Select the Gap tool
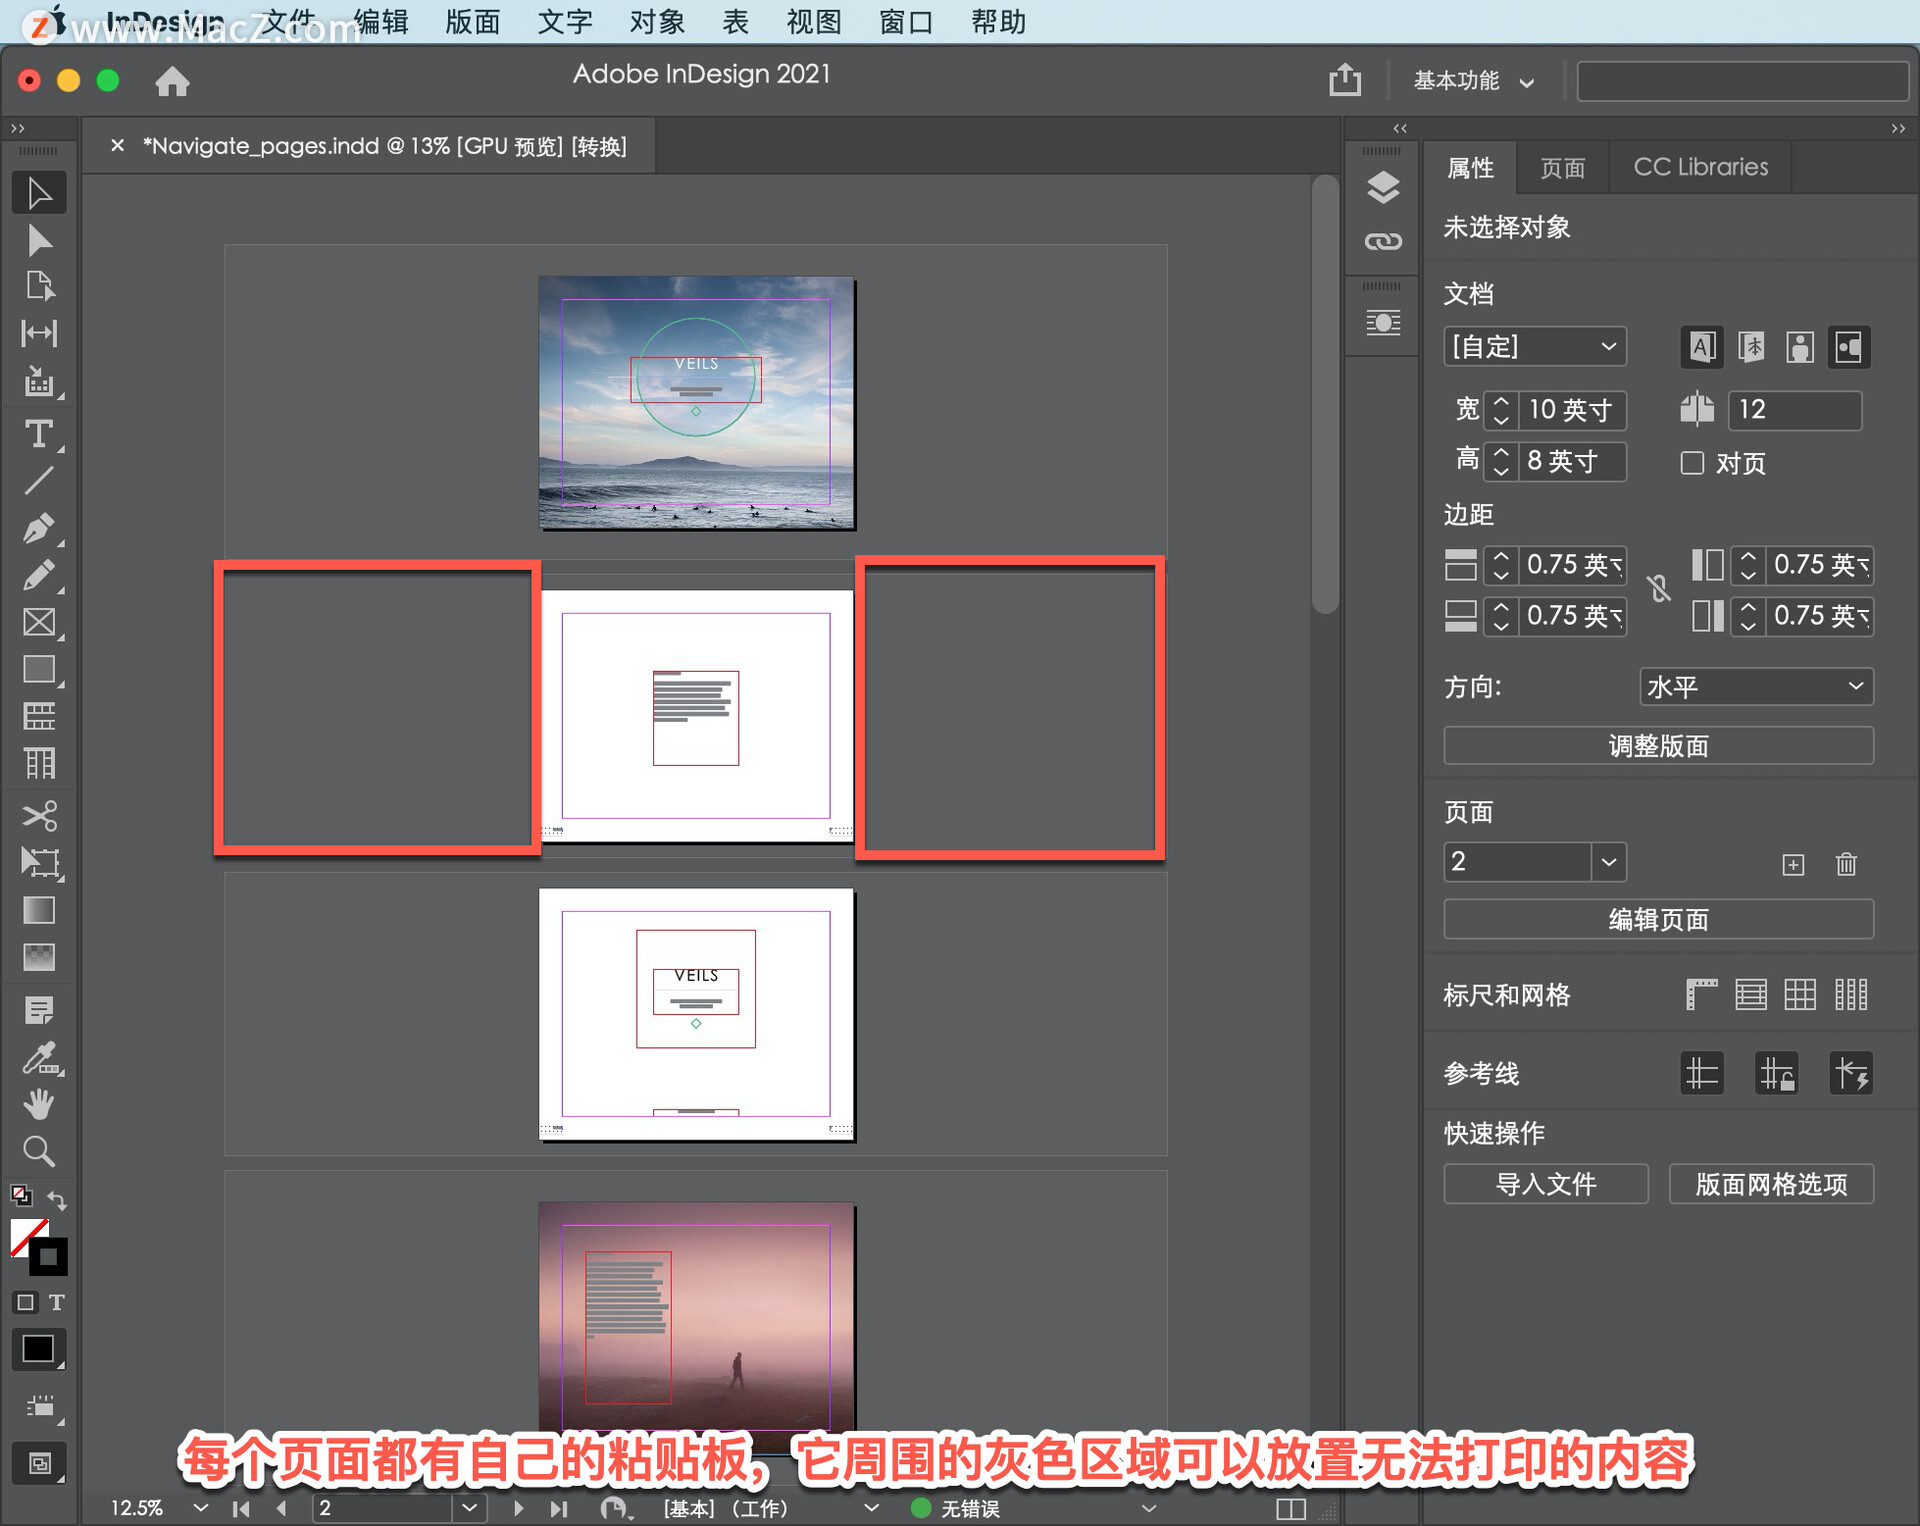 [39, 333]
